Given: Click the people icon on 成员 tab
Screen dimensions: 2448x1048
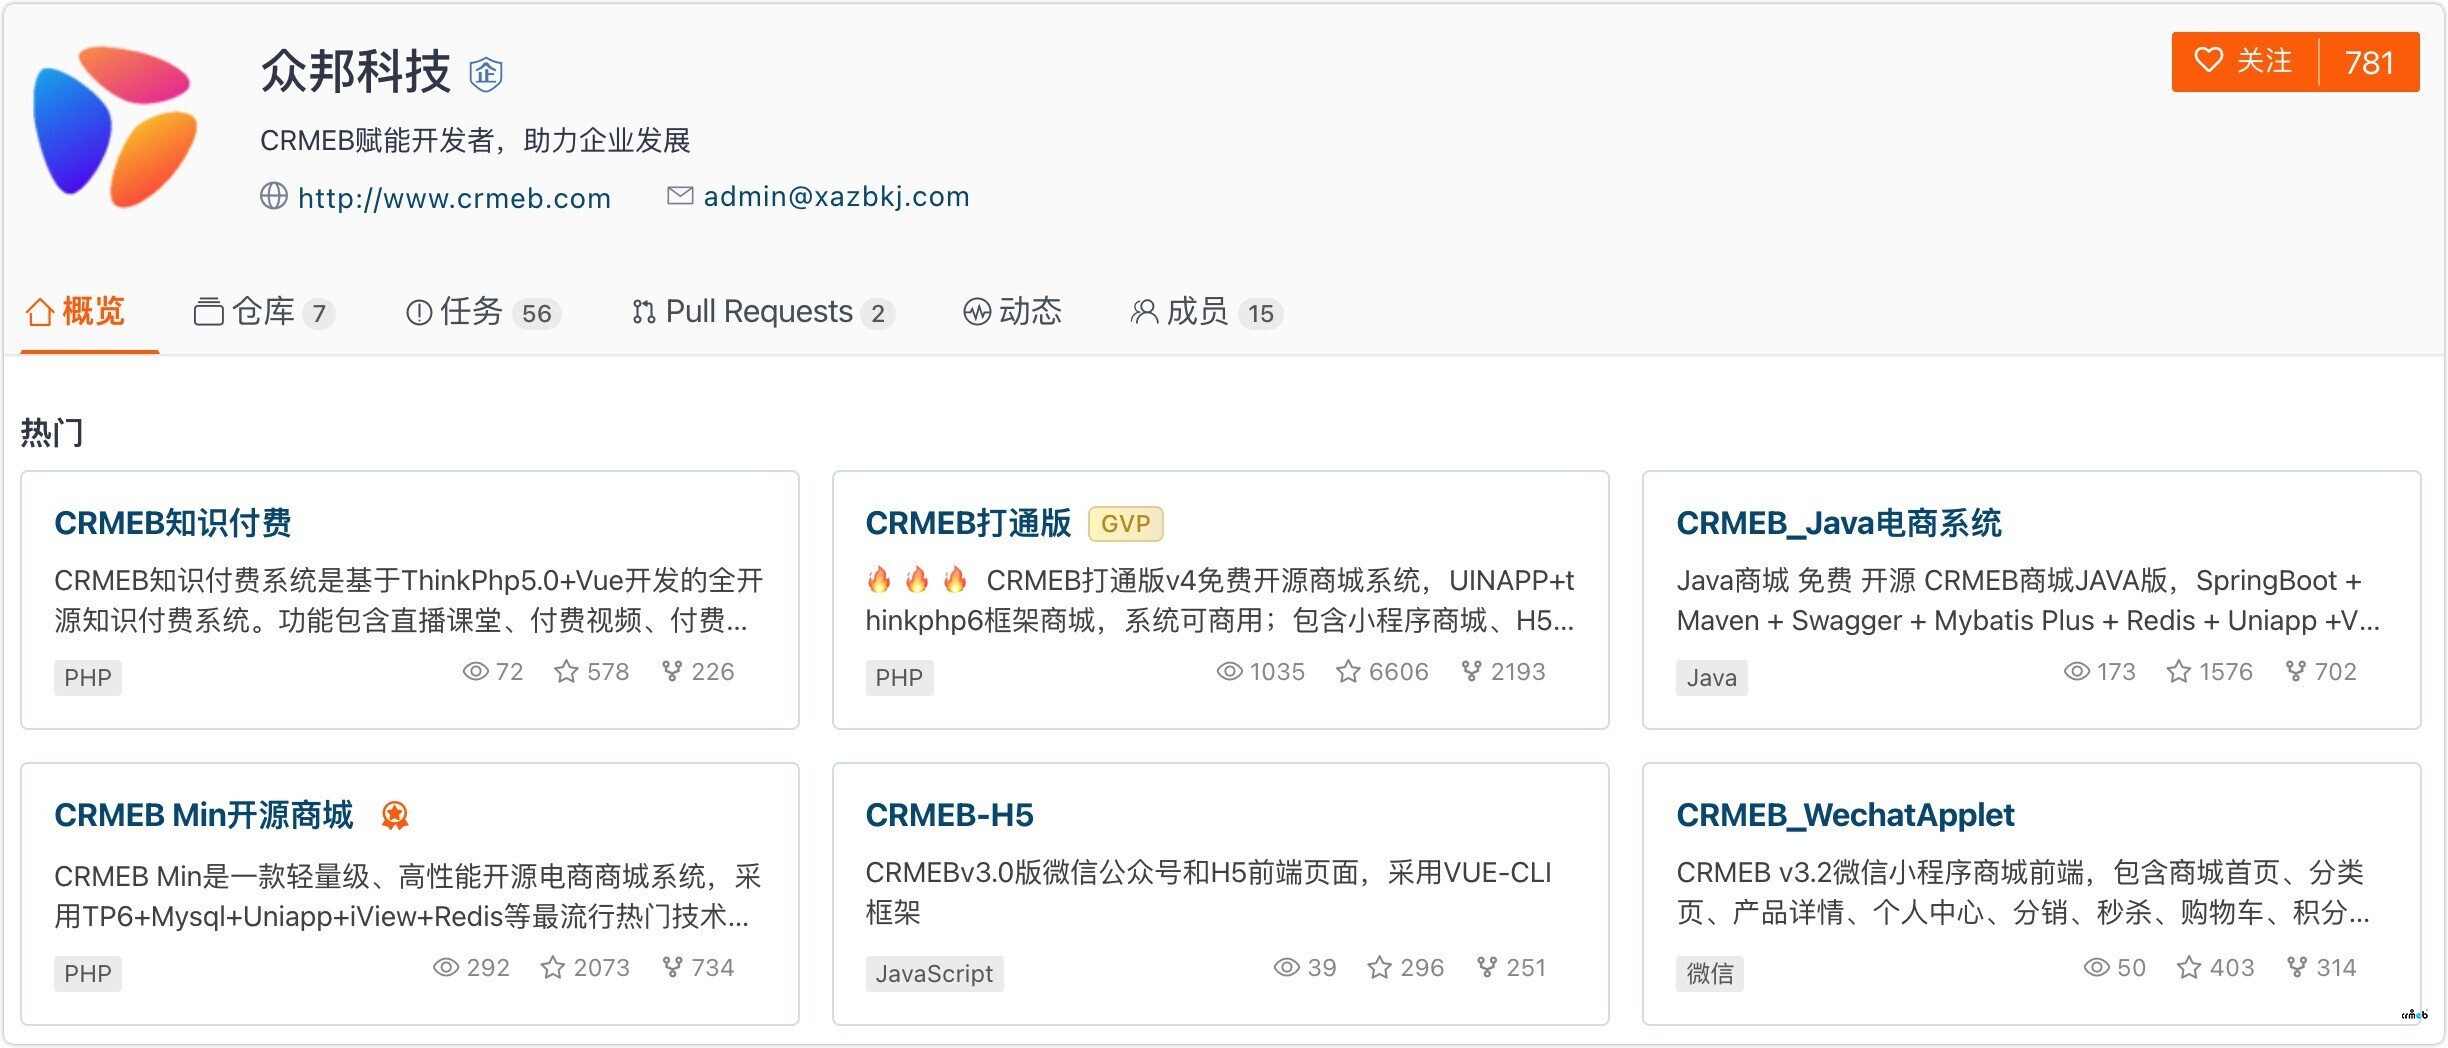Looking at the screenshot, I should pos(1144,313).
